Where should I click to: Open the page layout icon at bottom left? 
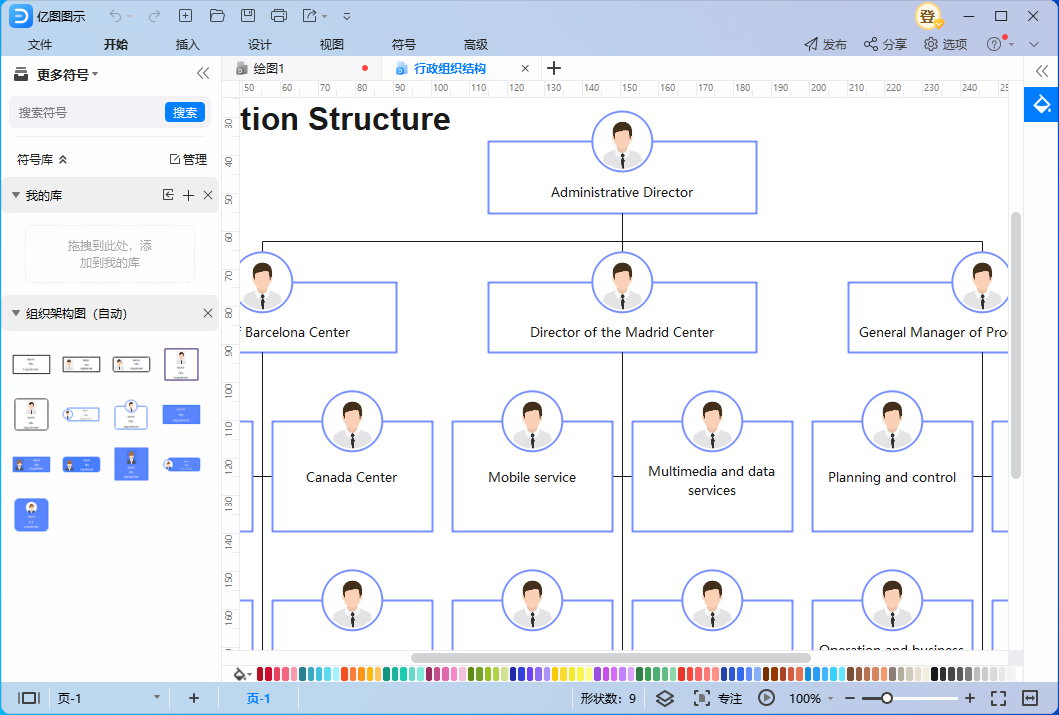tap(29, 698)
